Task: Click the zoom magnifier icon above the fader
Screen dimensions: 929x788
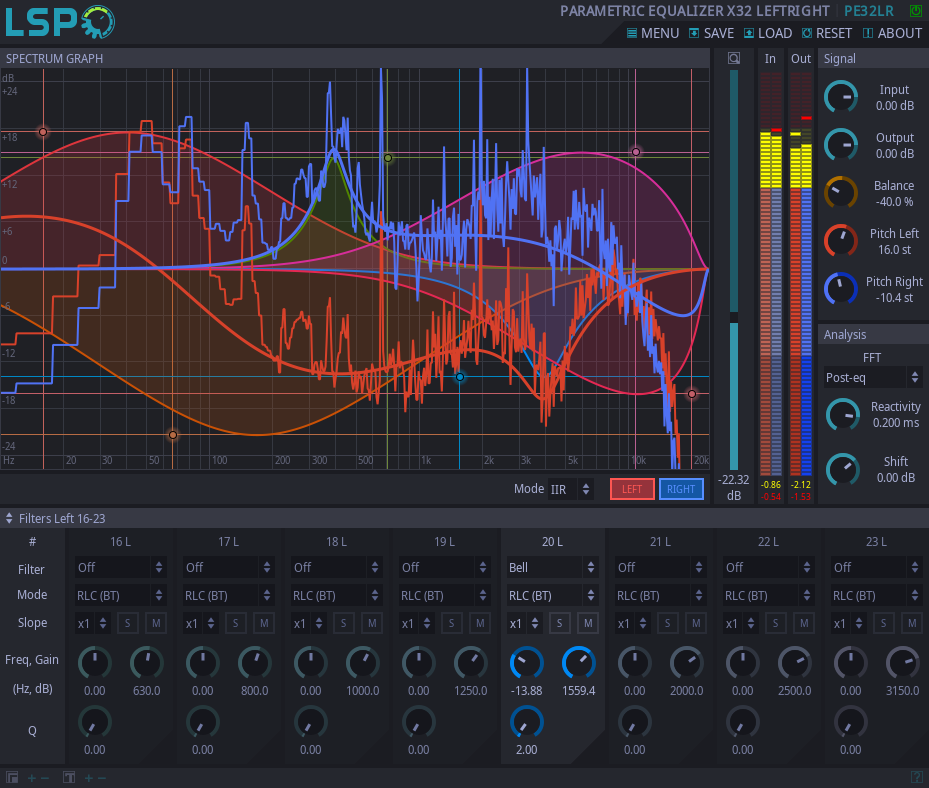Action: (734, 58)
